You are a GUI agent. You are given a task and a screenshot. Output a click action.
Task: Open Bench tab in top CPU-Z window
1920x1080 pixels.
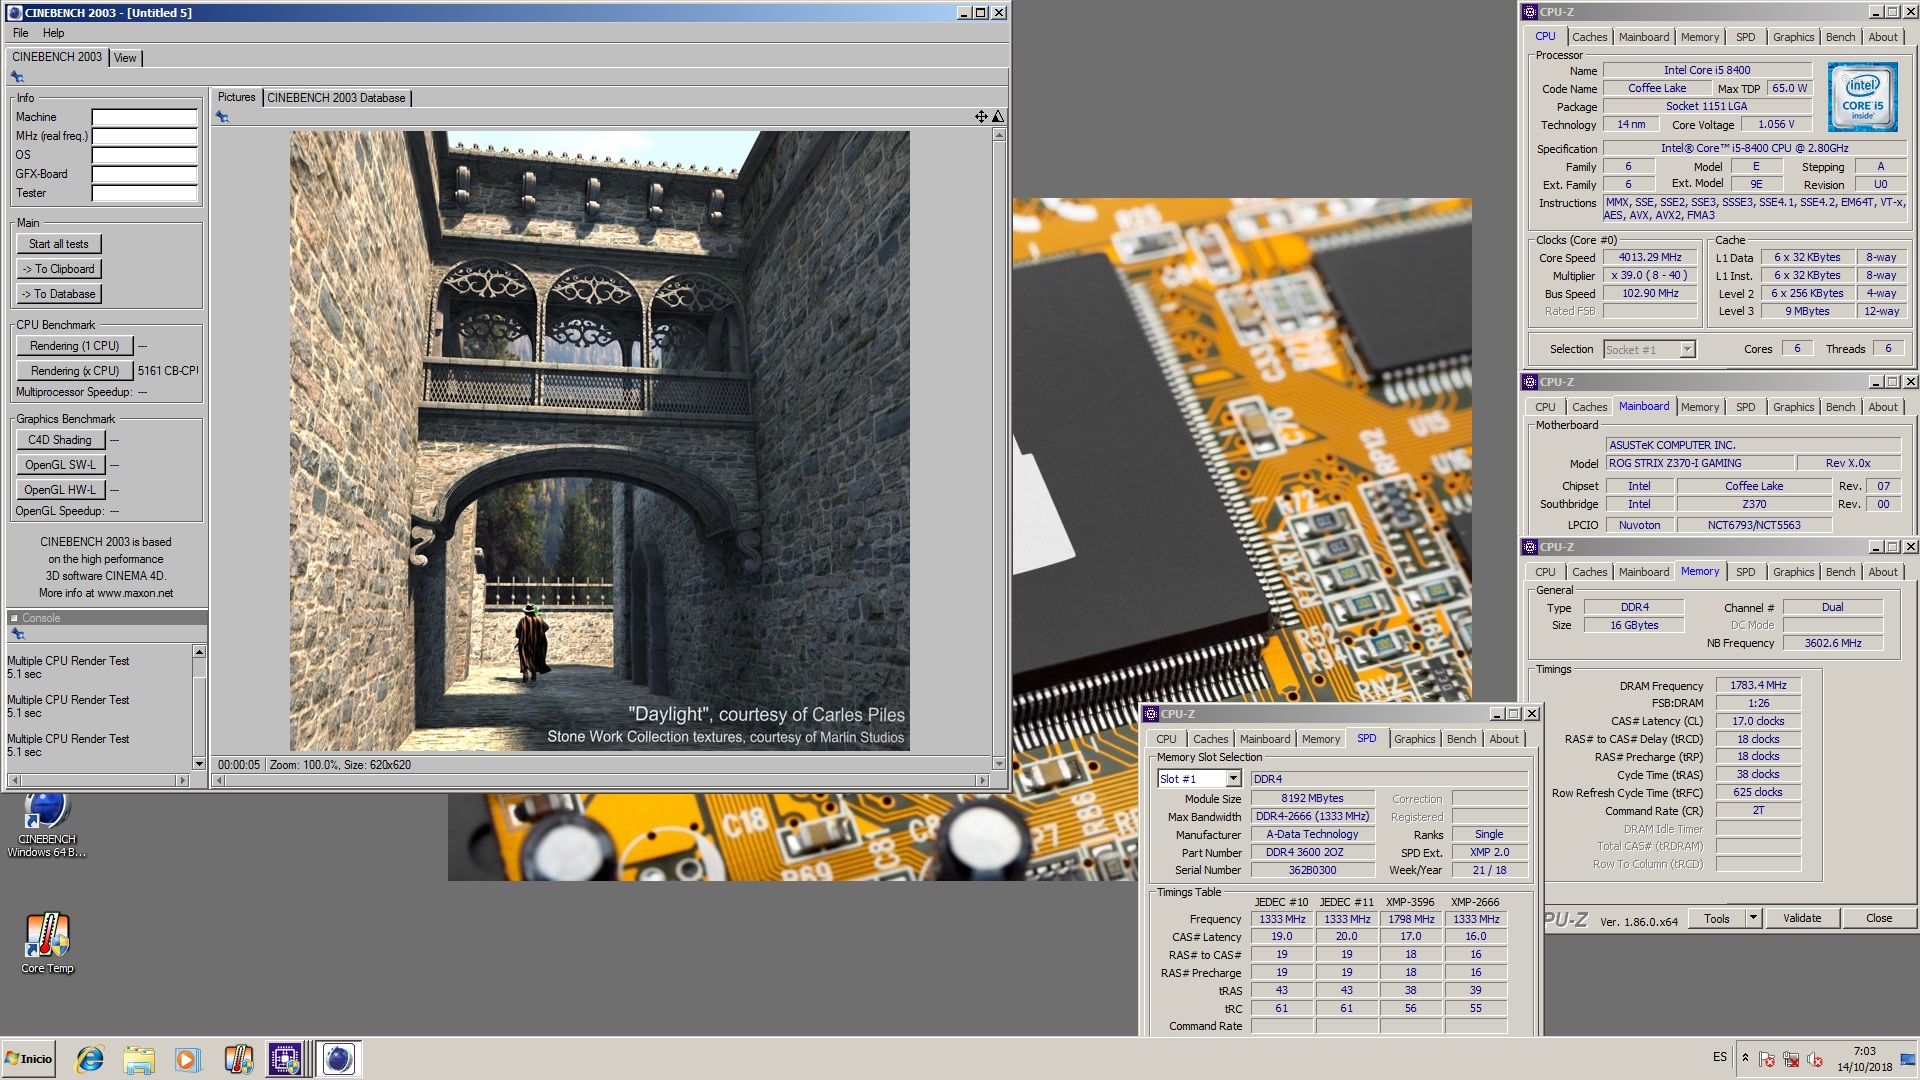[1840, 37]
